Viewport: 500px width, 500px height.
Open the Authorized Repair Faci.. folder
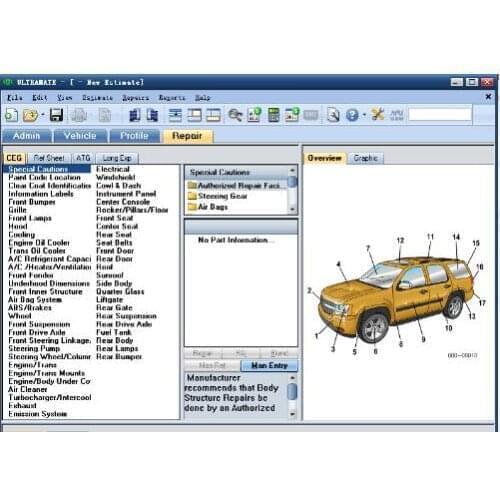[237, 186]
